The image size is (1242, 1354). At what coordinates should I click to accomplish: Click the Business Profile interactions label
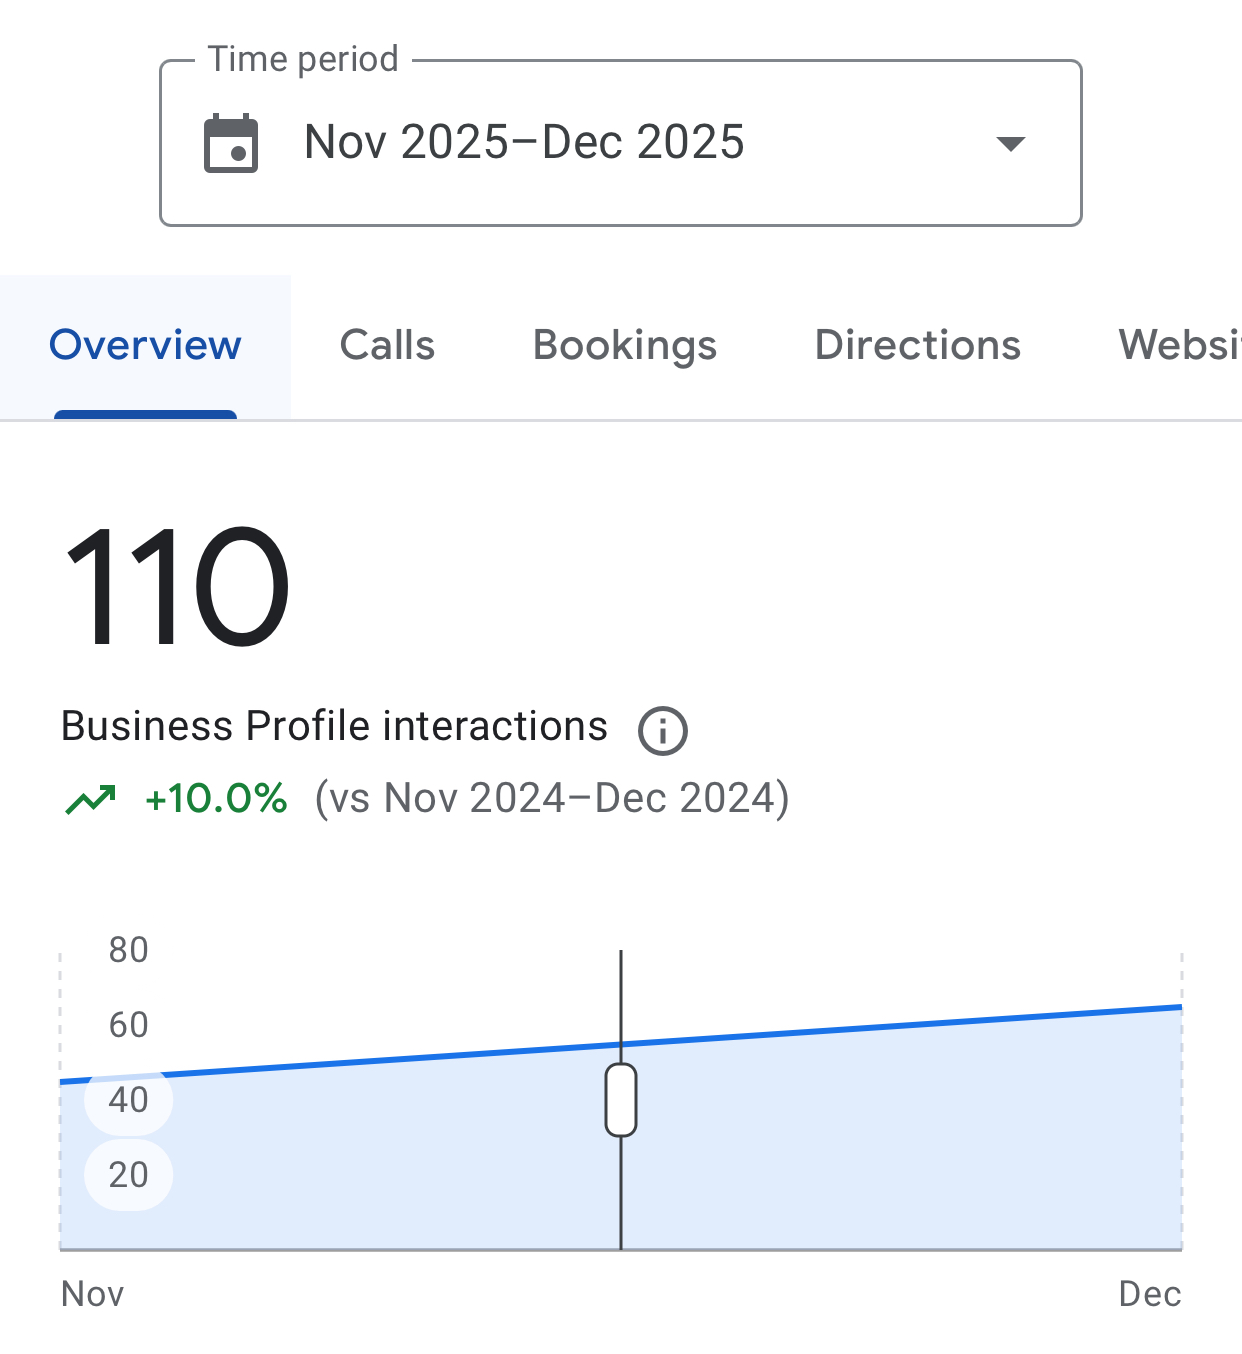click(334, 726)
